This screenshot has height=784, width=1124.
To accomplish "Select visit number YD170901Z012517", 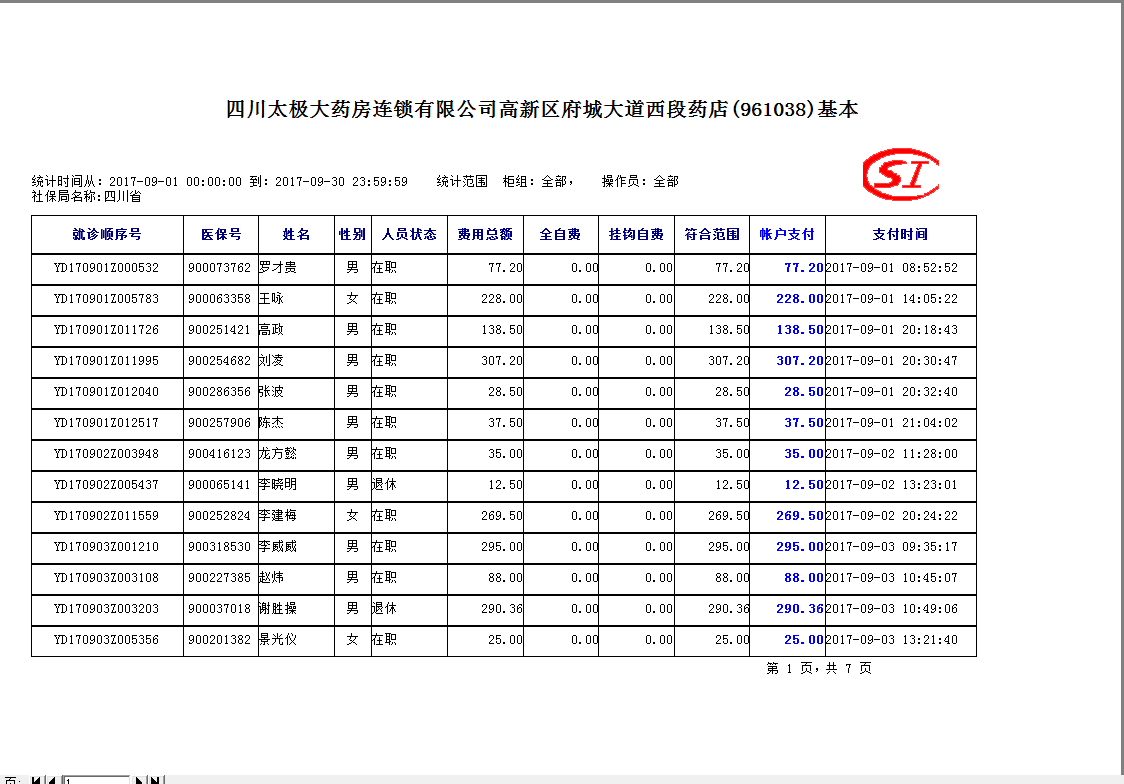I will coord(106,423).
